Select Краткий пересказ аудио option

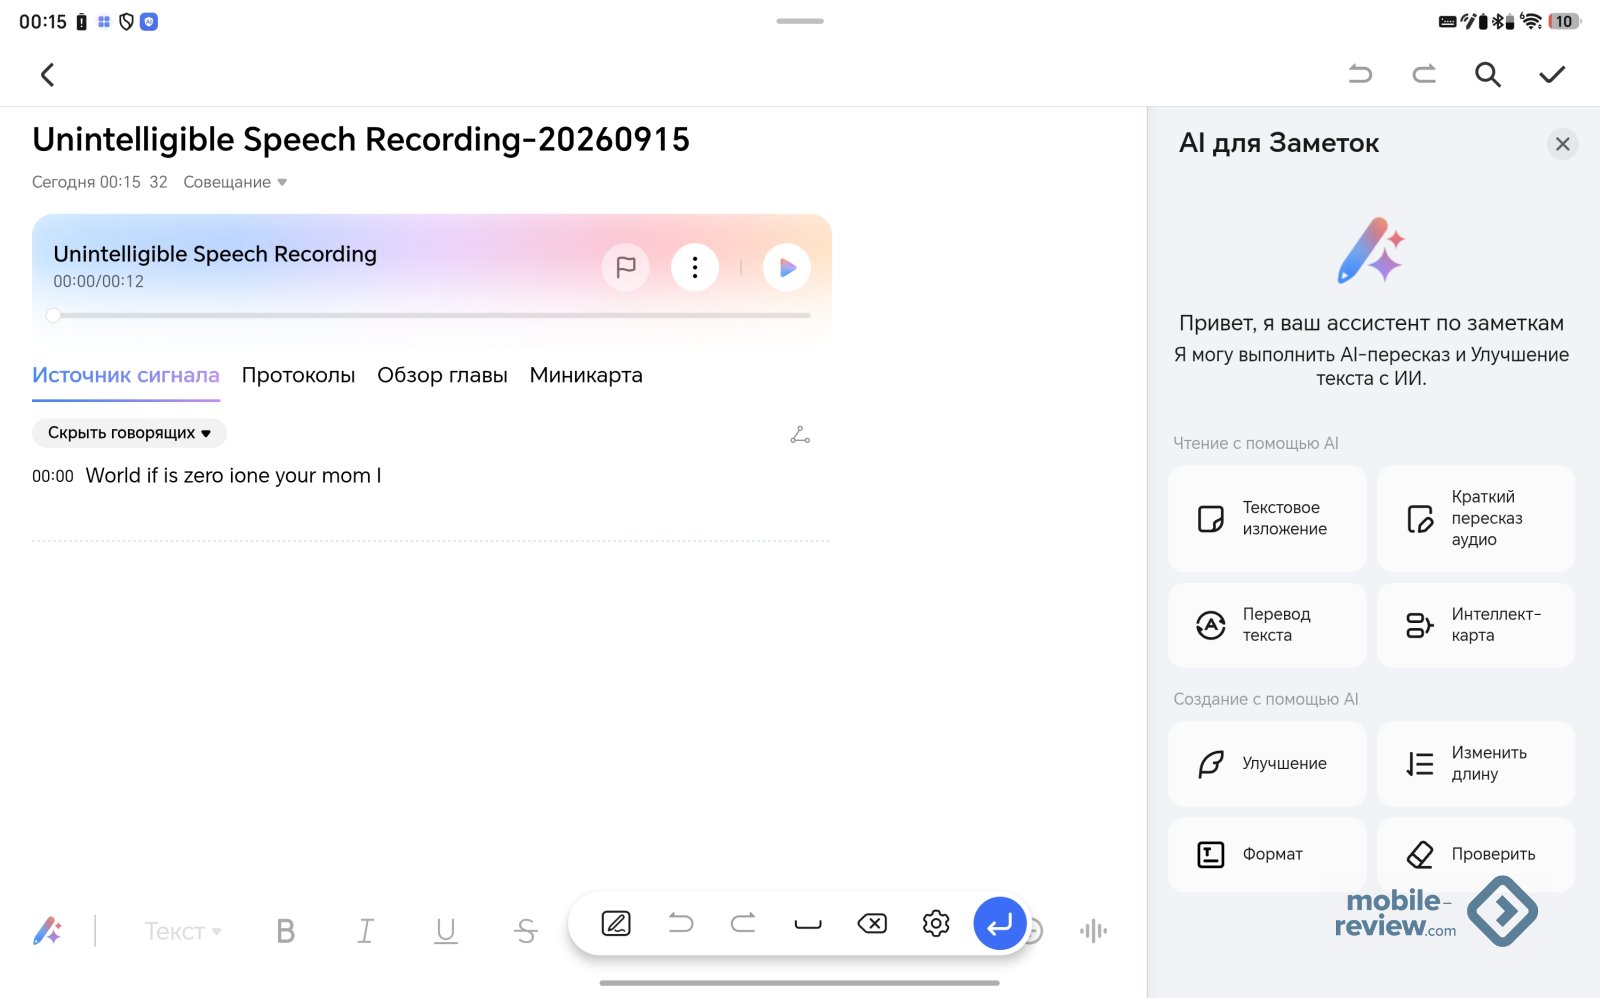[1476, 518]
